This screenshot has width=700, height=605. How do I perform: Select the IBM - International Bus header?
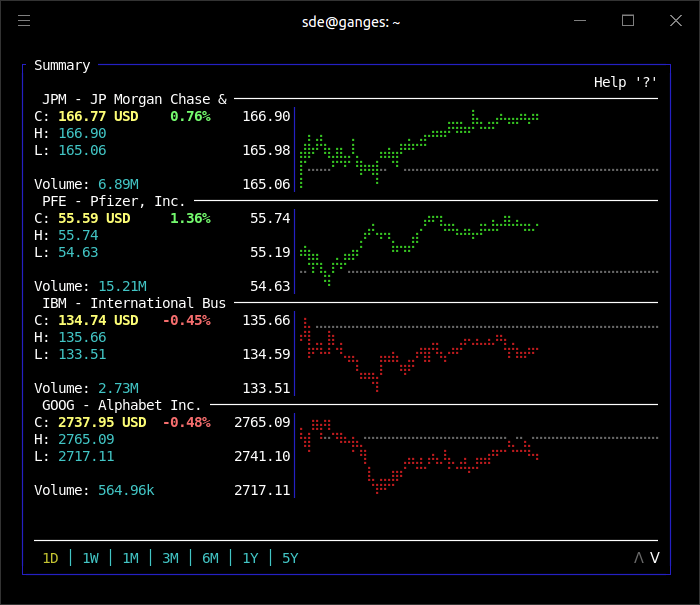pyautogui.click(x=134, y=303)
